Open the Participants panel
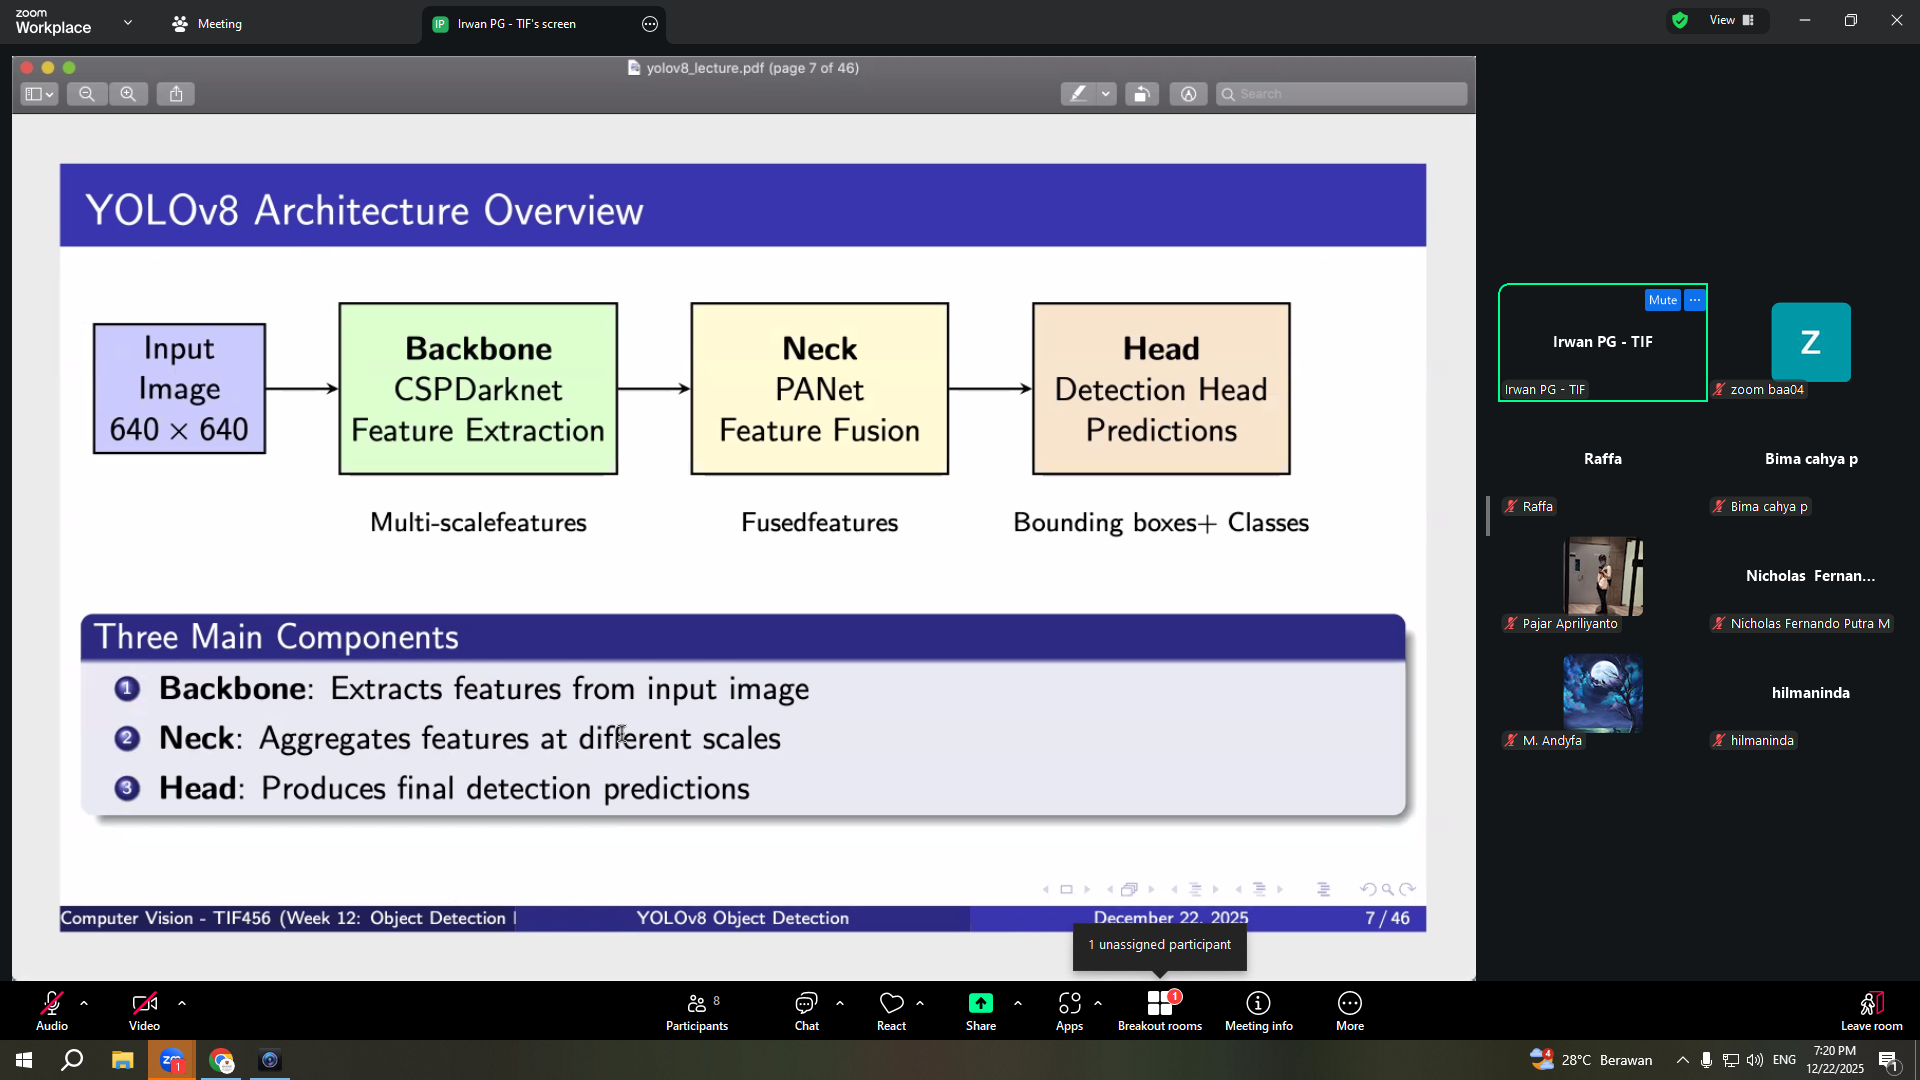 [x=697, y=1011]
